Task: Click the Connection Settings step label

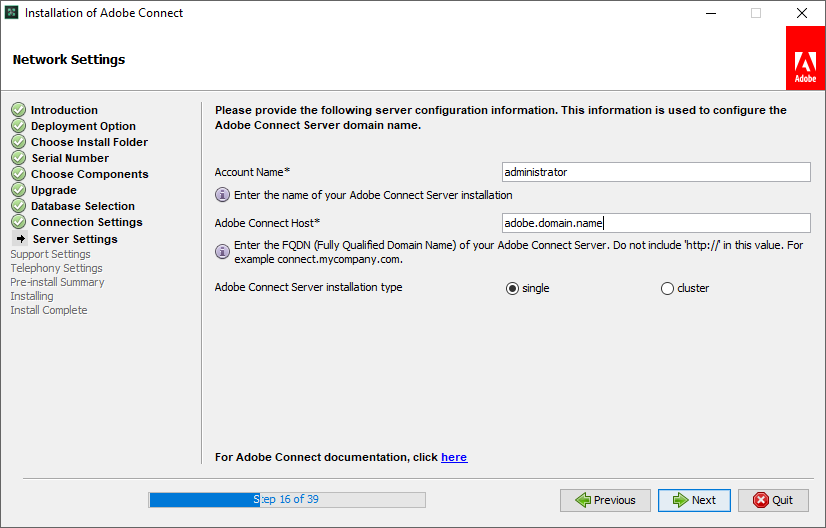Action: pos(86,222)
